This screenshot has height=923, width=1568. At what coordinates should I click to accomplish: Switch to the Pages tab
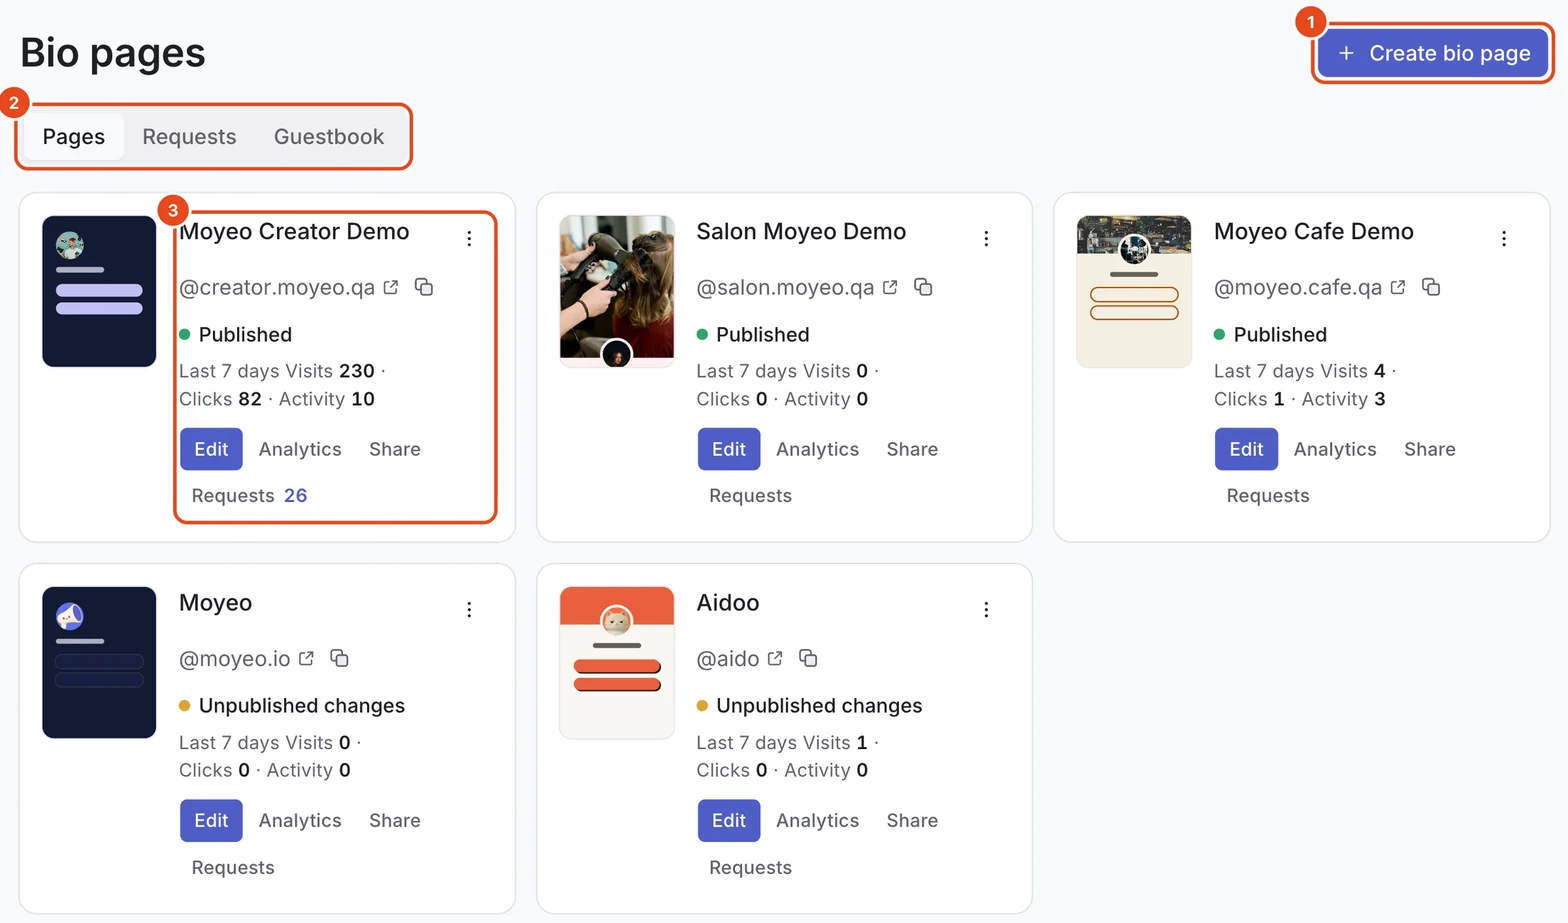(74, 137)
